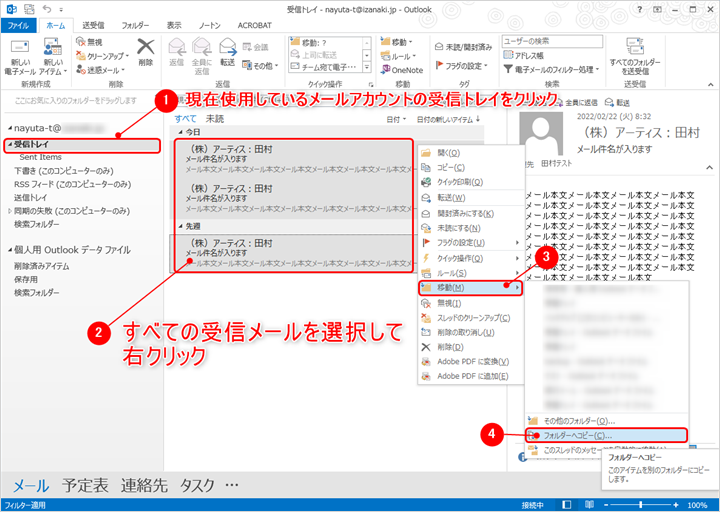This screenshot has height=512, width=720.
Task: Collapse the 今日 message group
Action: coord(180,132)
